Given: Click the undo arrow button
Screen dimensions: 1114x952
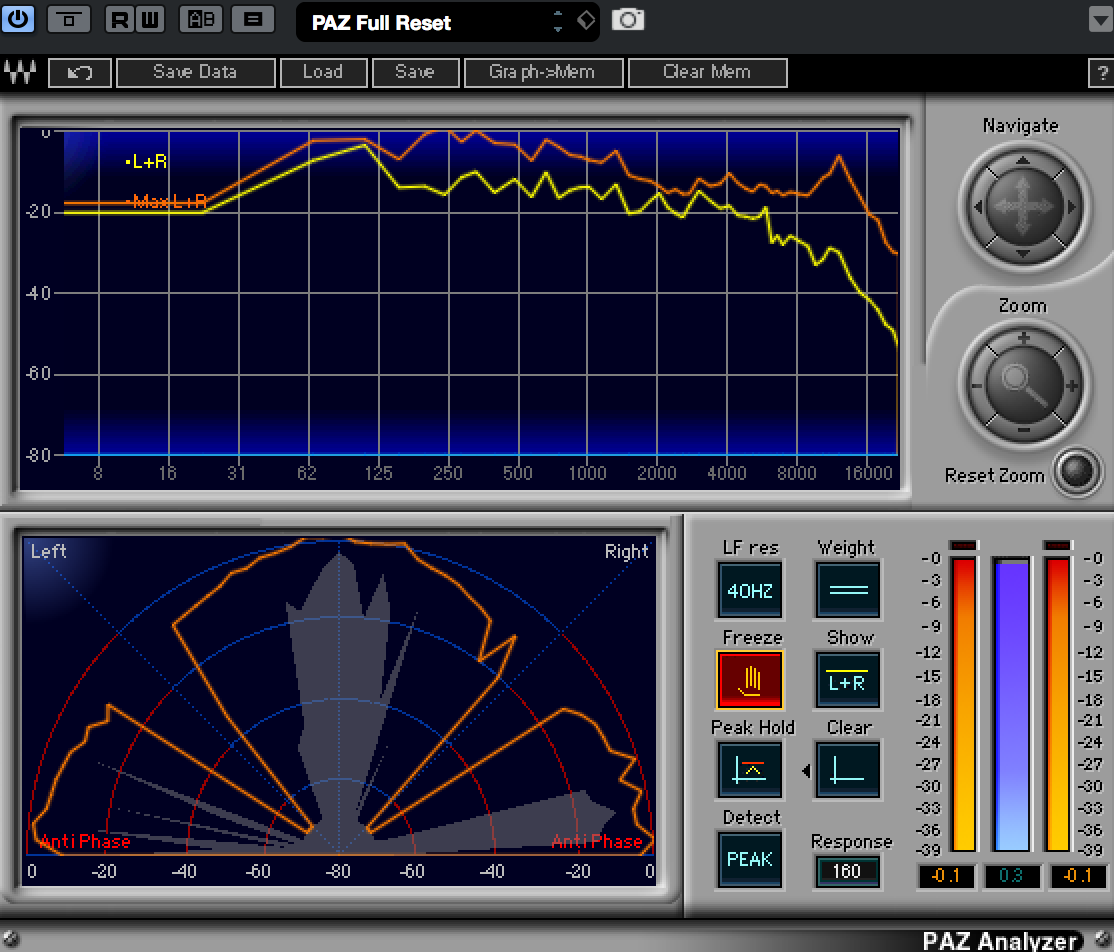Looking at the screenshot, I should pos(80,72).
